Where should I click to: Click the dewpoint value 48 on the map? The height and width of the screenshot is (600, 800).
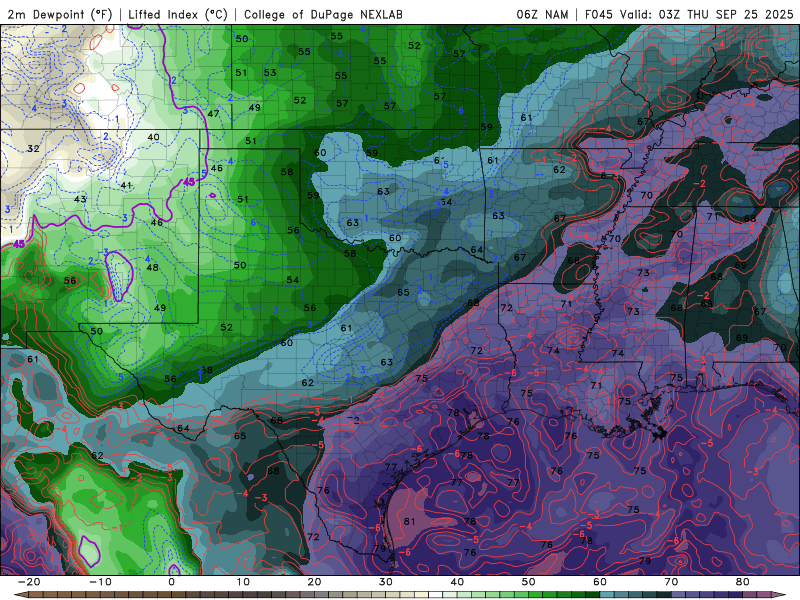pyautogui.click(x=152, y=268)
